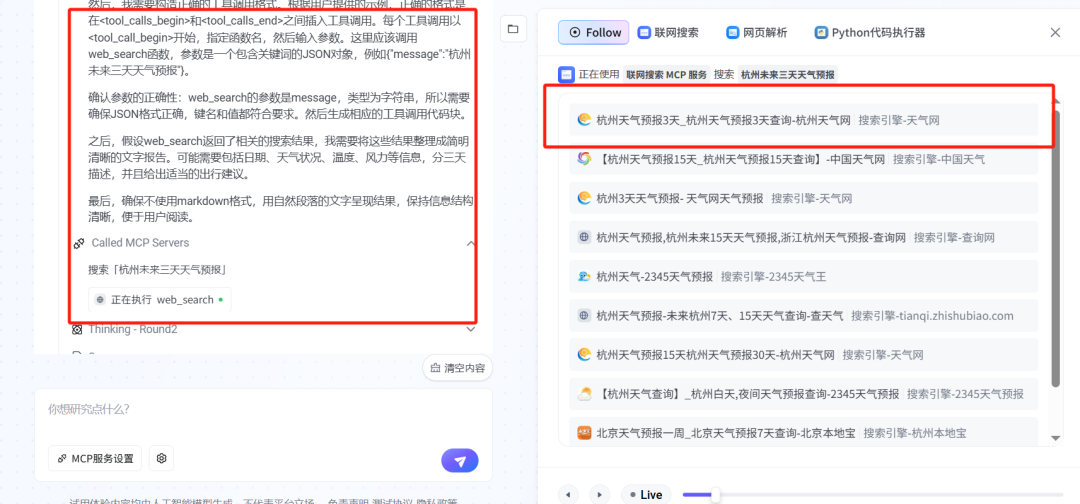Step back with the previous playback arrow

coord(568,494)
